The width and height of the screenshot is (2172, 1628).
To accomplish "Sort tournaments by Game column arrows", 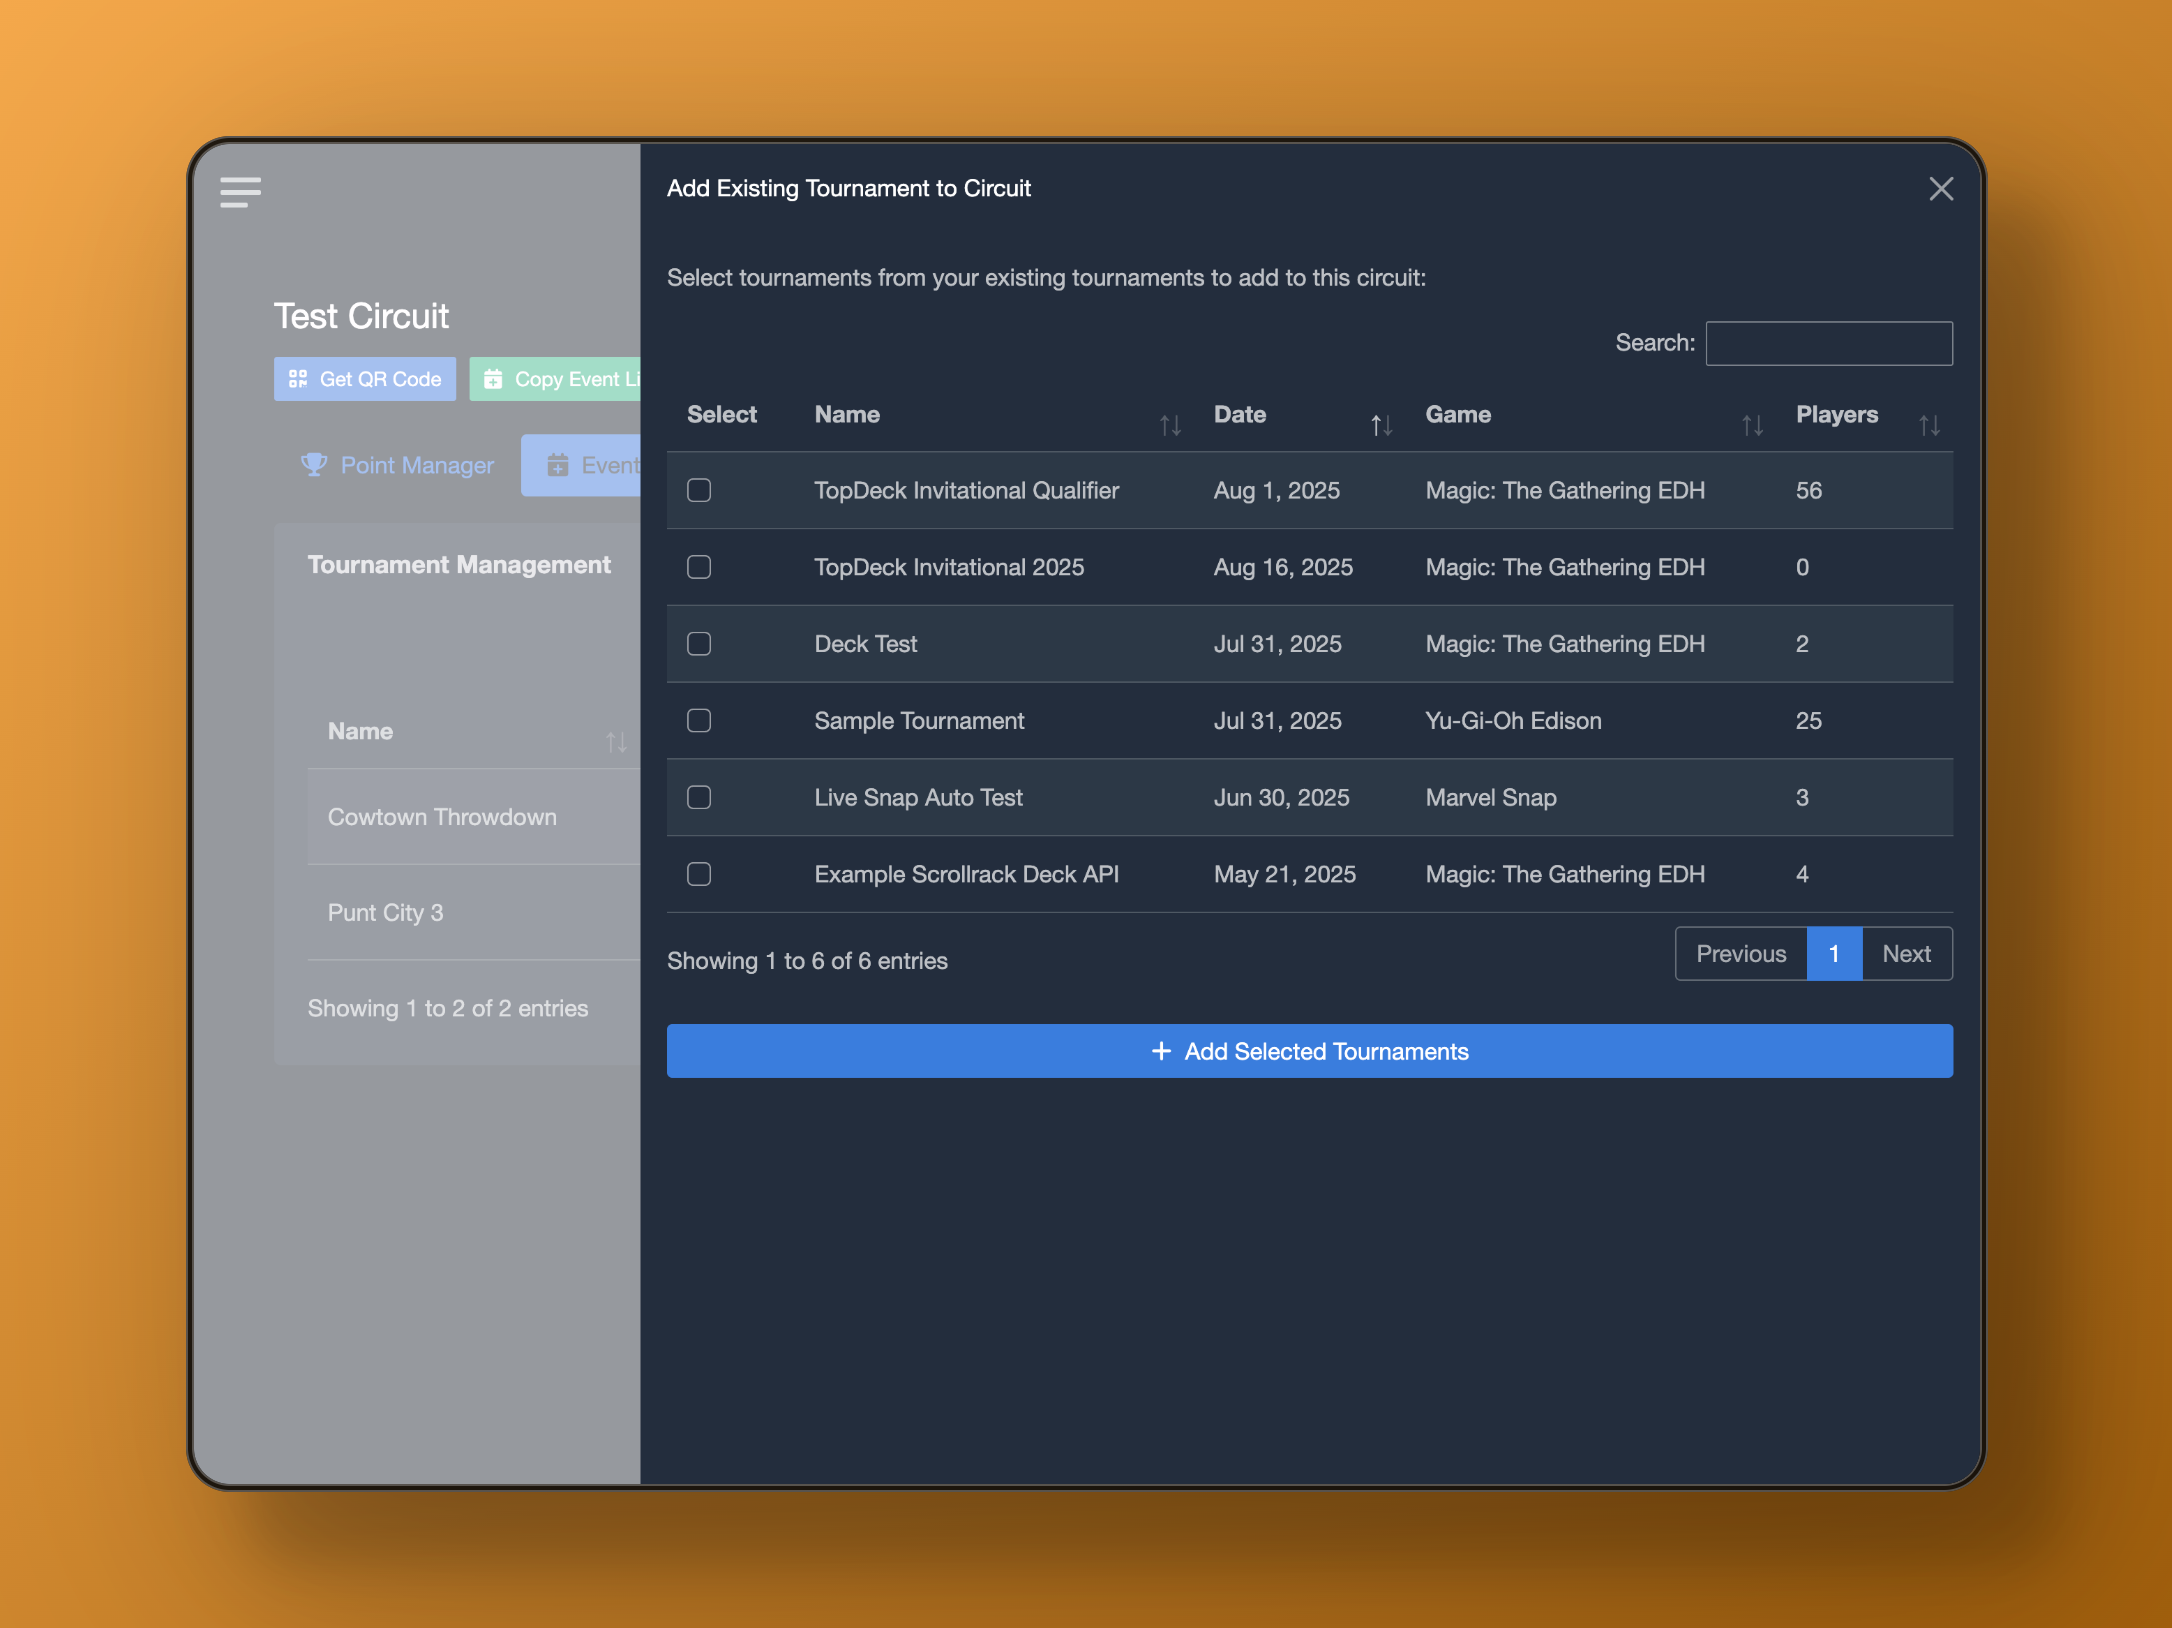I will coord(1752,425).
